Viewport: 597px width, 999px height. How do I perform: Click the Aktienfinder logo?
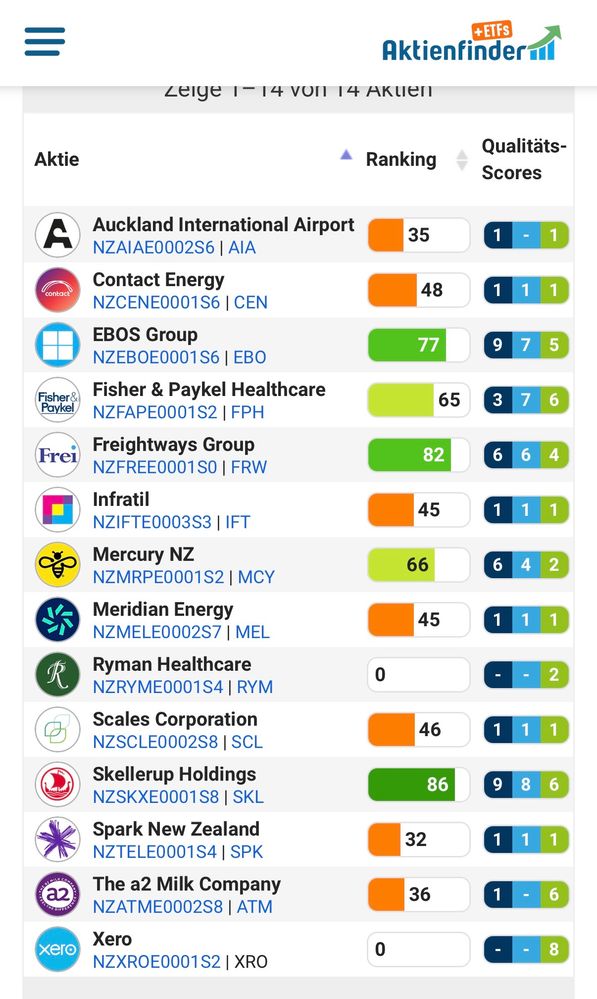471,42
